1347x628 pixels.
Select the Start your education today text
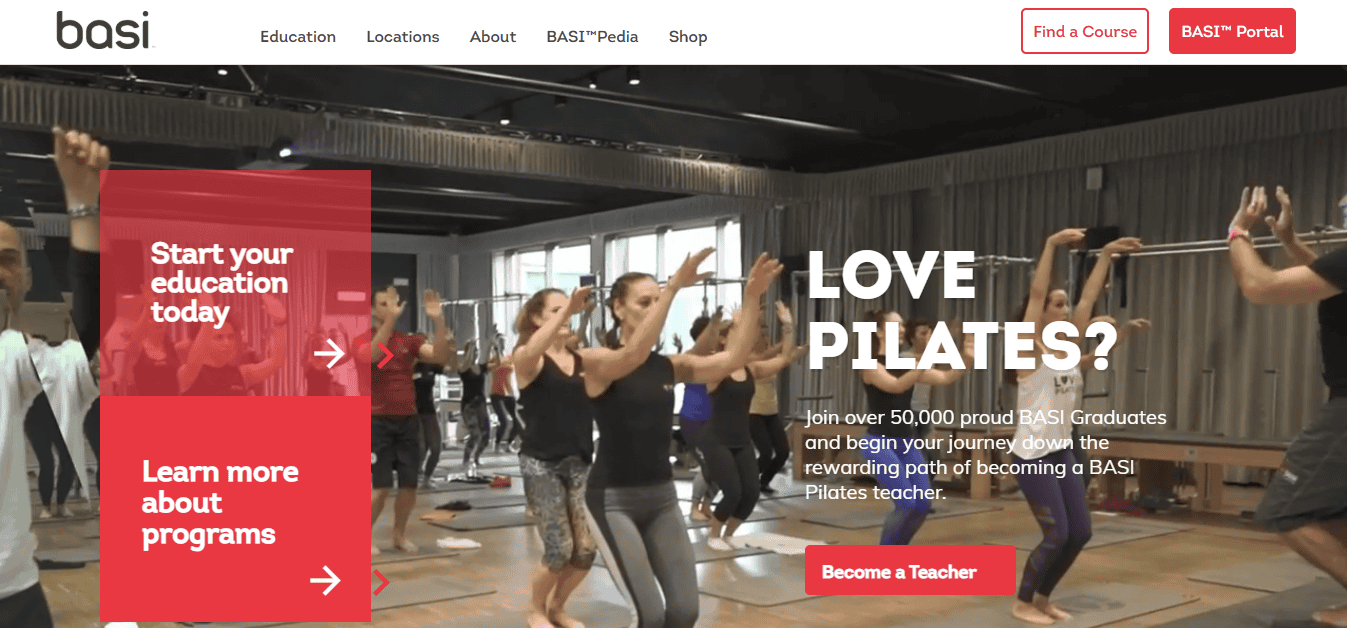221,283
